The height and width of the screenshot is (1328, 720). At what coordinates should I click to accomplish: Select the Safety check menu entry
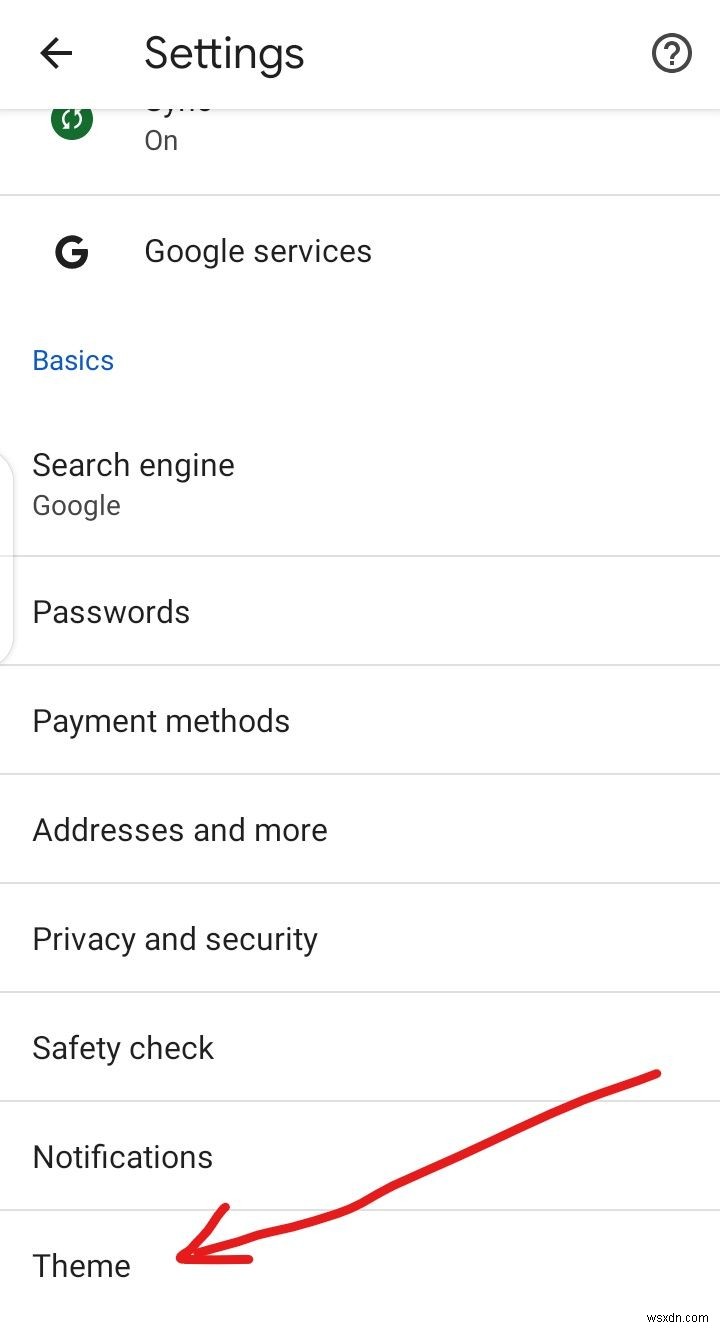point(123,1048)
